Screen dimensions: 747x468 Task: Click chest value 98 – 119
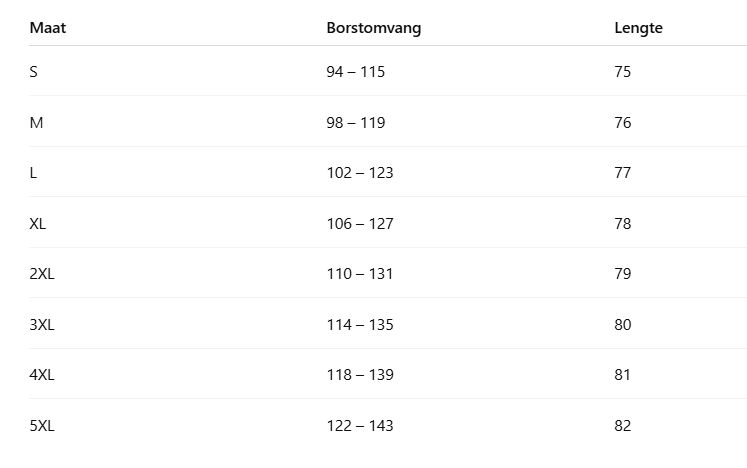(355, 122)
